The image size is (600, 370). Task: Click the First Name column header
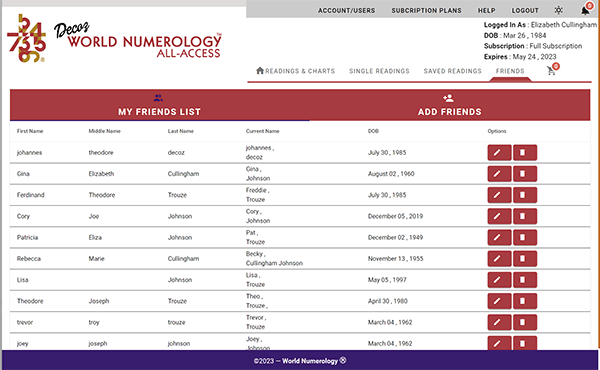pos(30,131)
